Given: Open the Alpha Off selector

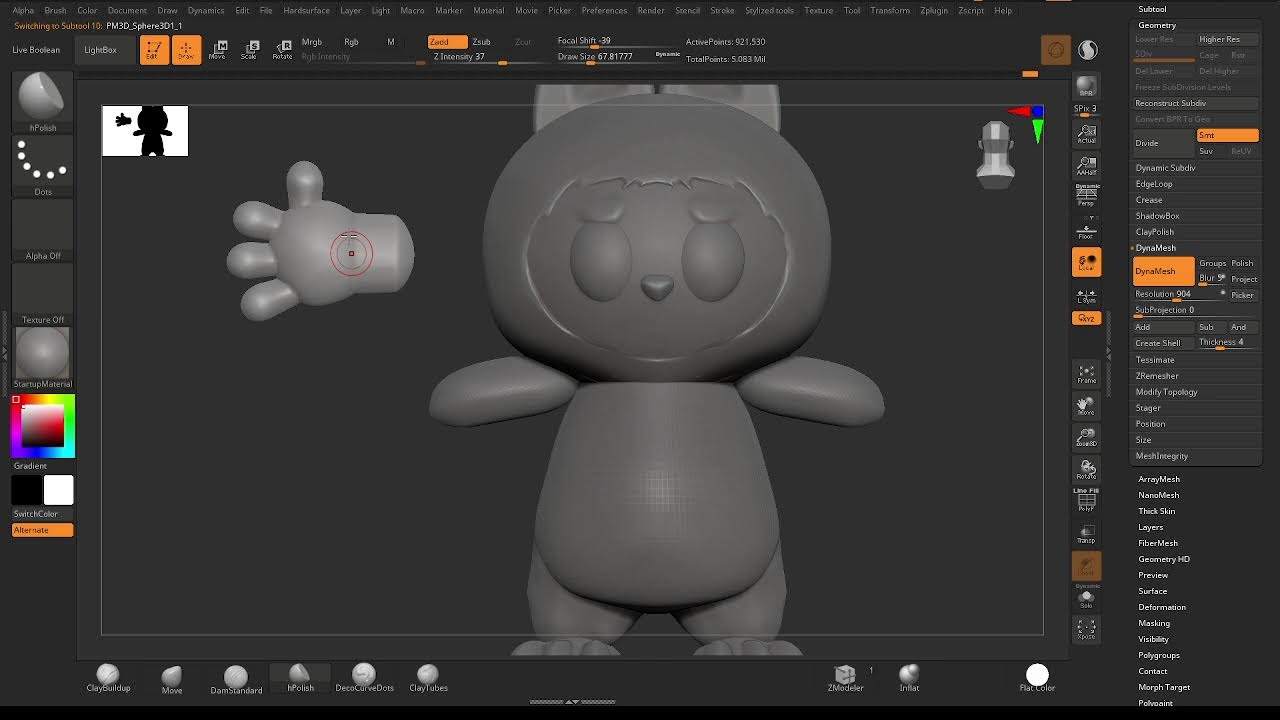Looking at the screenshot, I should pyautogui.click(x=42, y=230).
